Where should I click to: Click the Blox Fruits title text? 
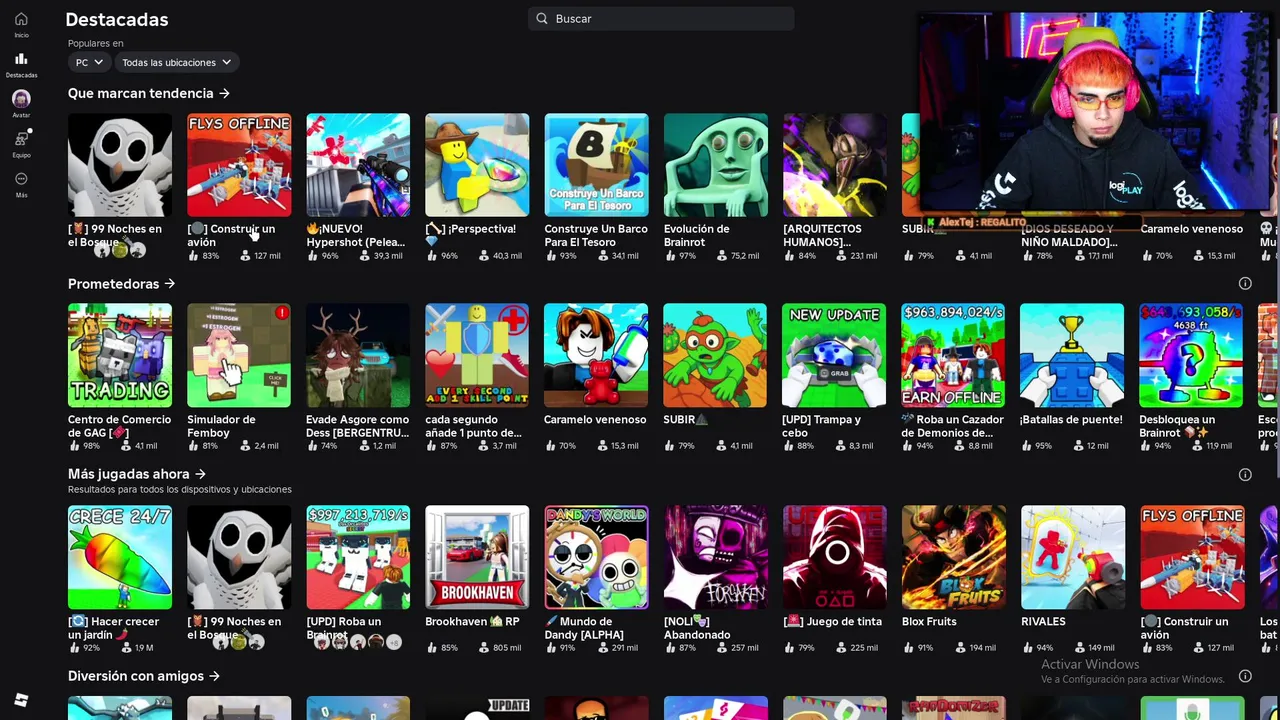click(x=929, y=621)
